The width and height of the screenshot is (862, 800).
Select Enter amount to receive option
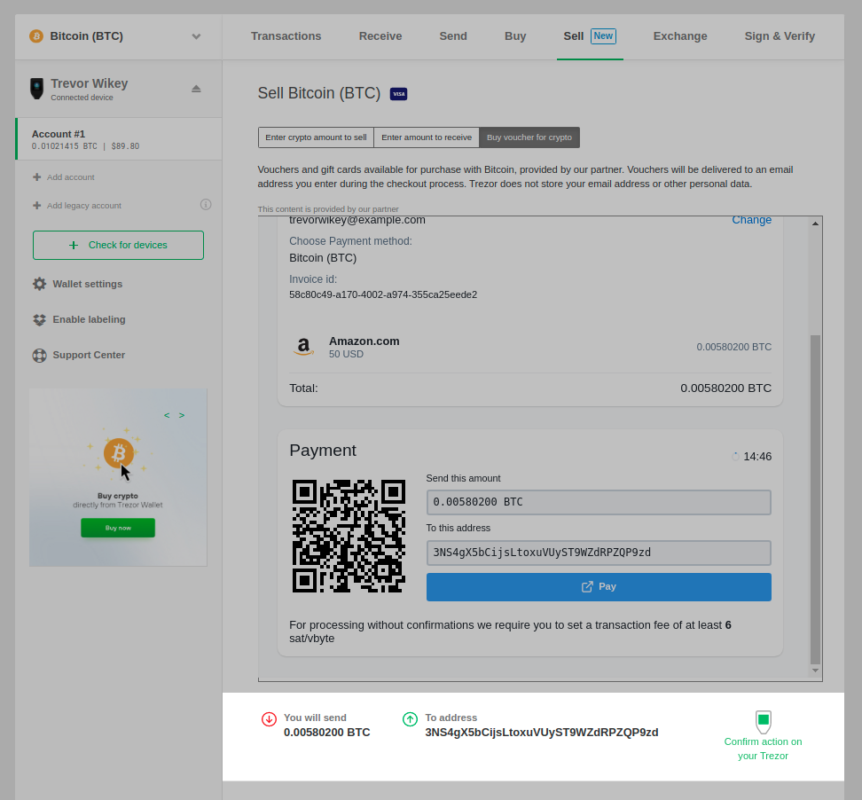click(x=427, y=137)
